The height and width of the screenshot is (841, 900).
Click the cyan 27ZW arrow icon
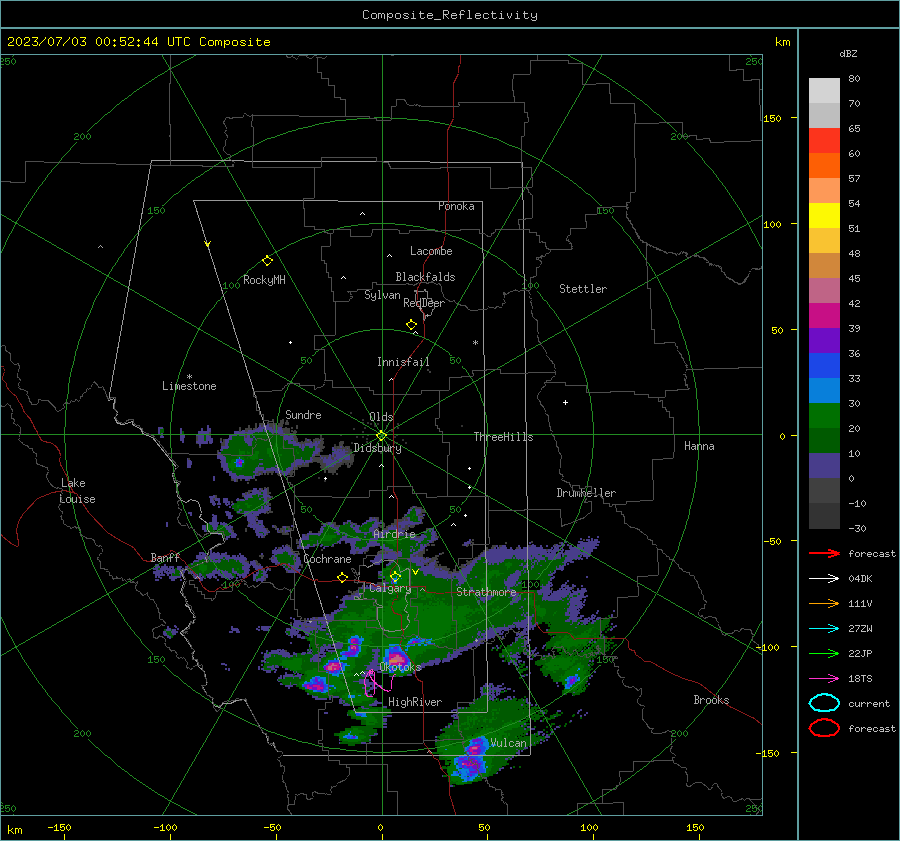point(824,629)
